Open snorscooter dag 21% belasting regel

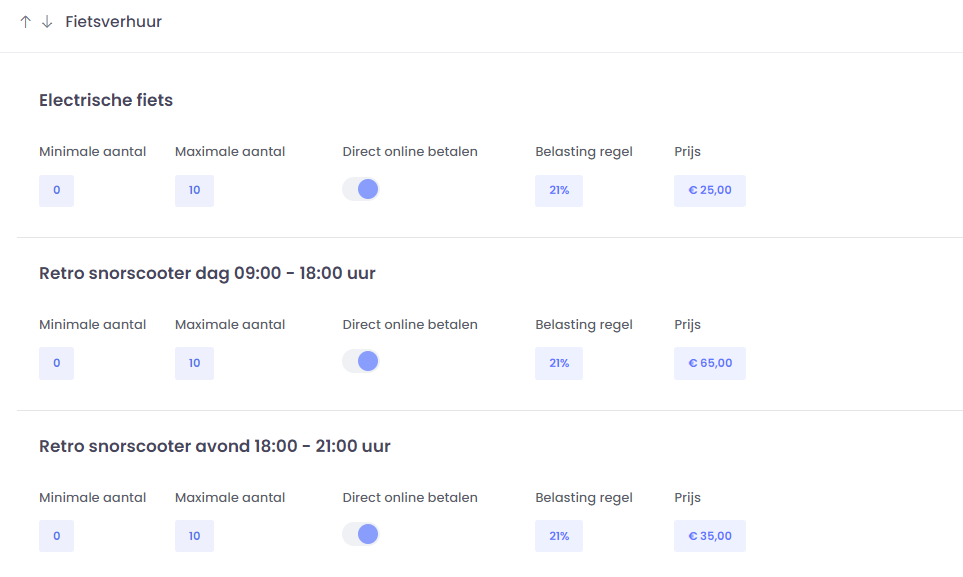tap(558, 363)
